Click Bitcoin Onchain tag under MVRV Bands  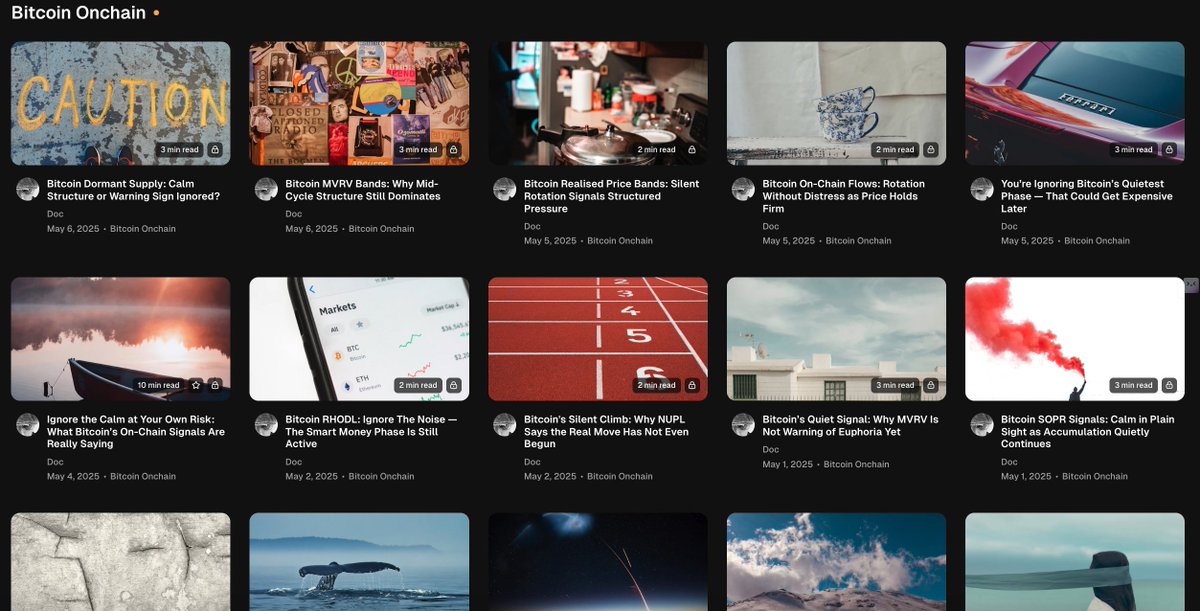pos(381,229)
